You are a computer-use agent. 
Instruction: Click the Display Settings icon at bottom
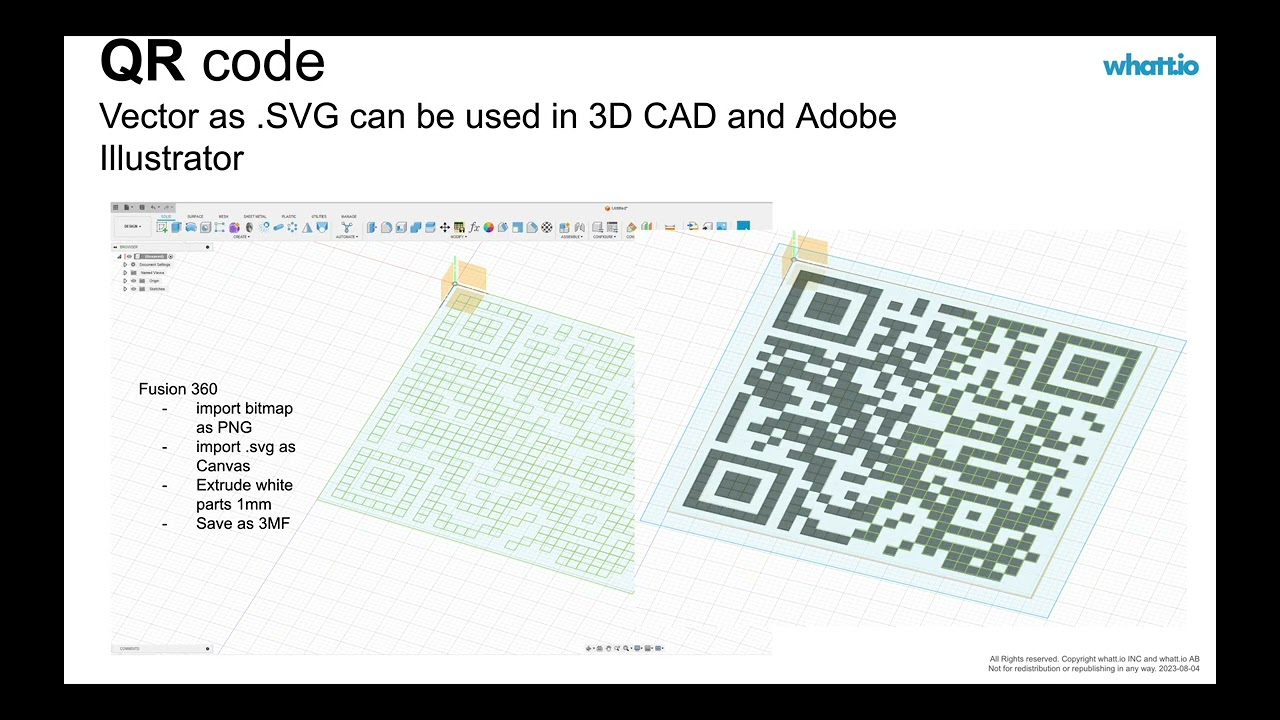638,648
